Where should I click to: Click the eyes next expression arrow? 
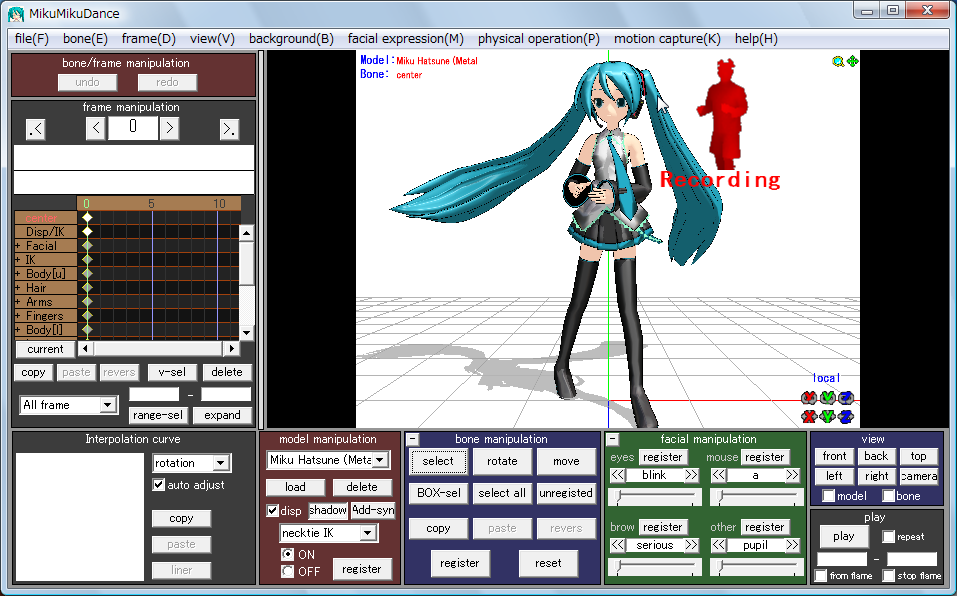691,475
